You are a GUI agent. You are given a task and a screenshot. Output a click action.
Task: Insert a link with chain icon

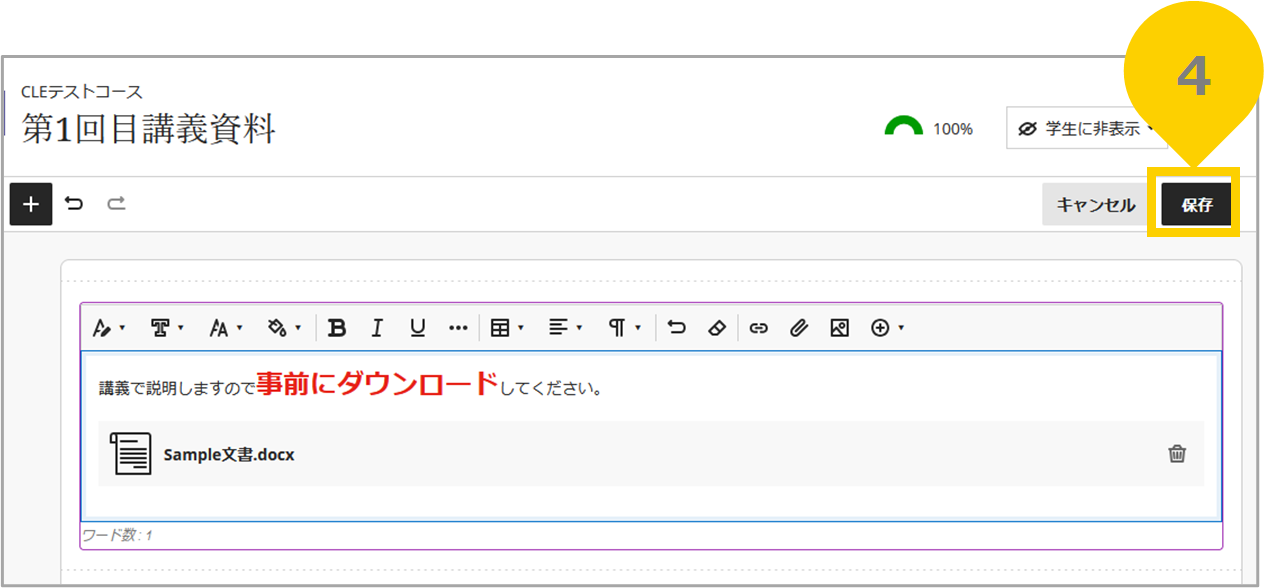759,328
